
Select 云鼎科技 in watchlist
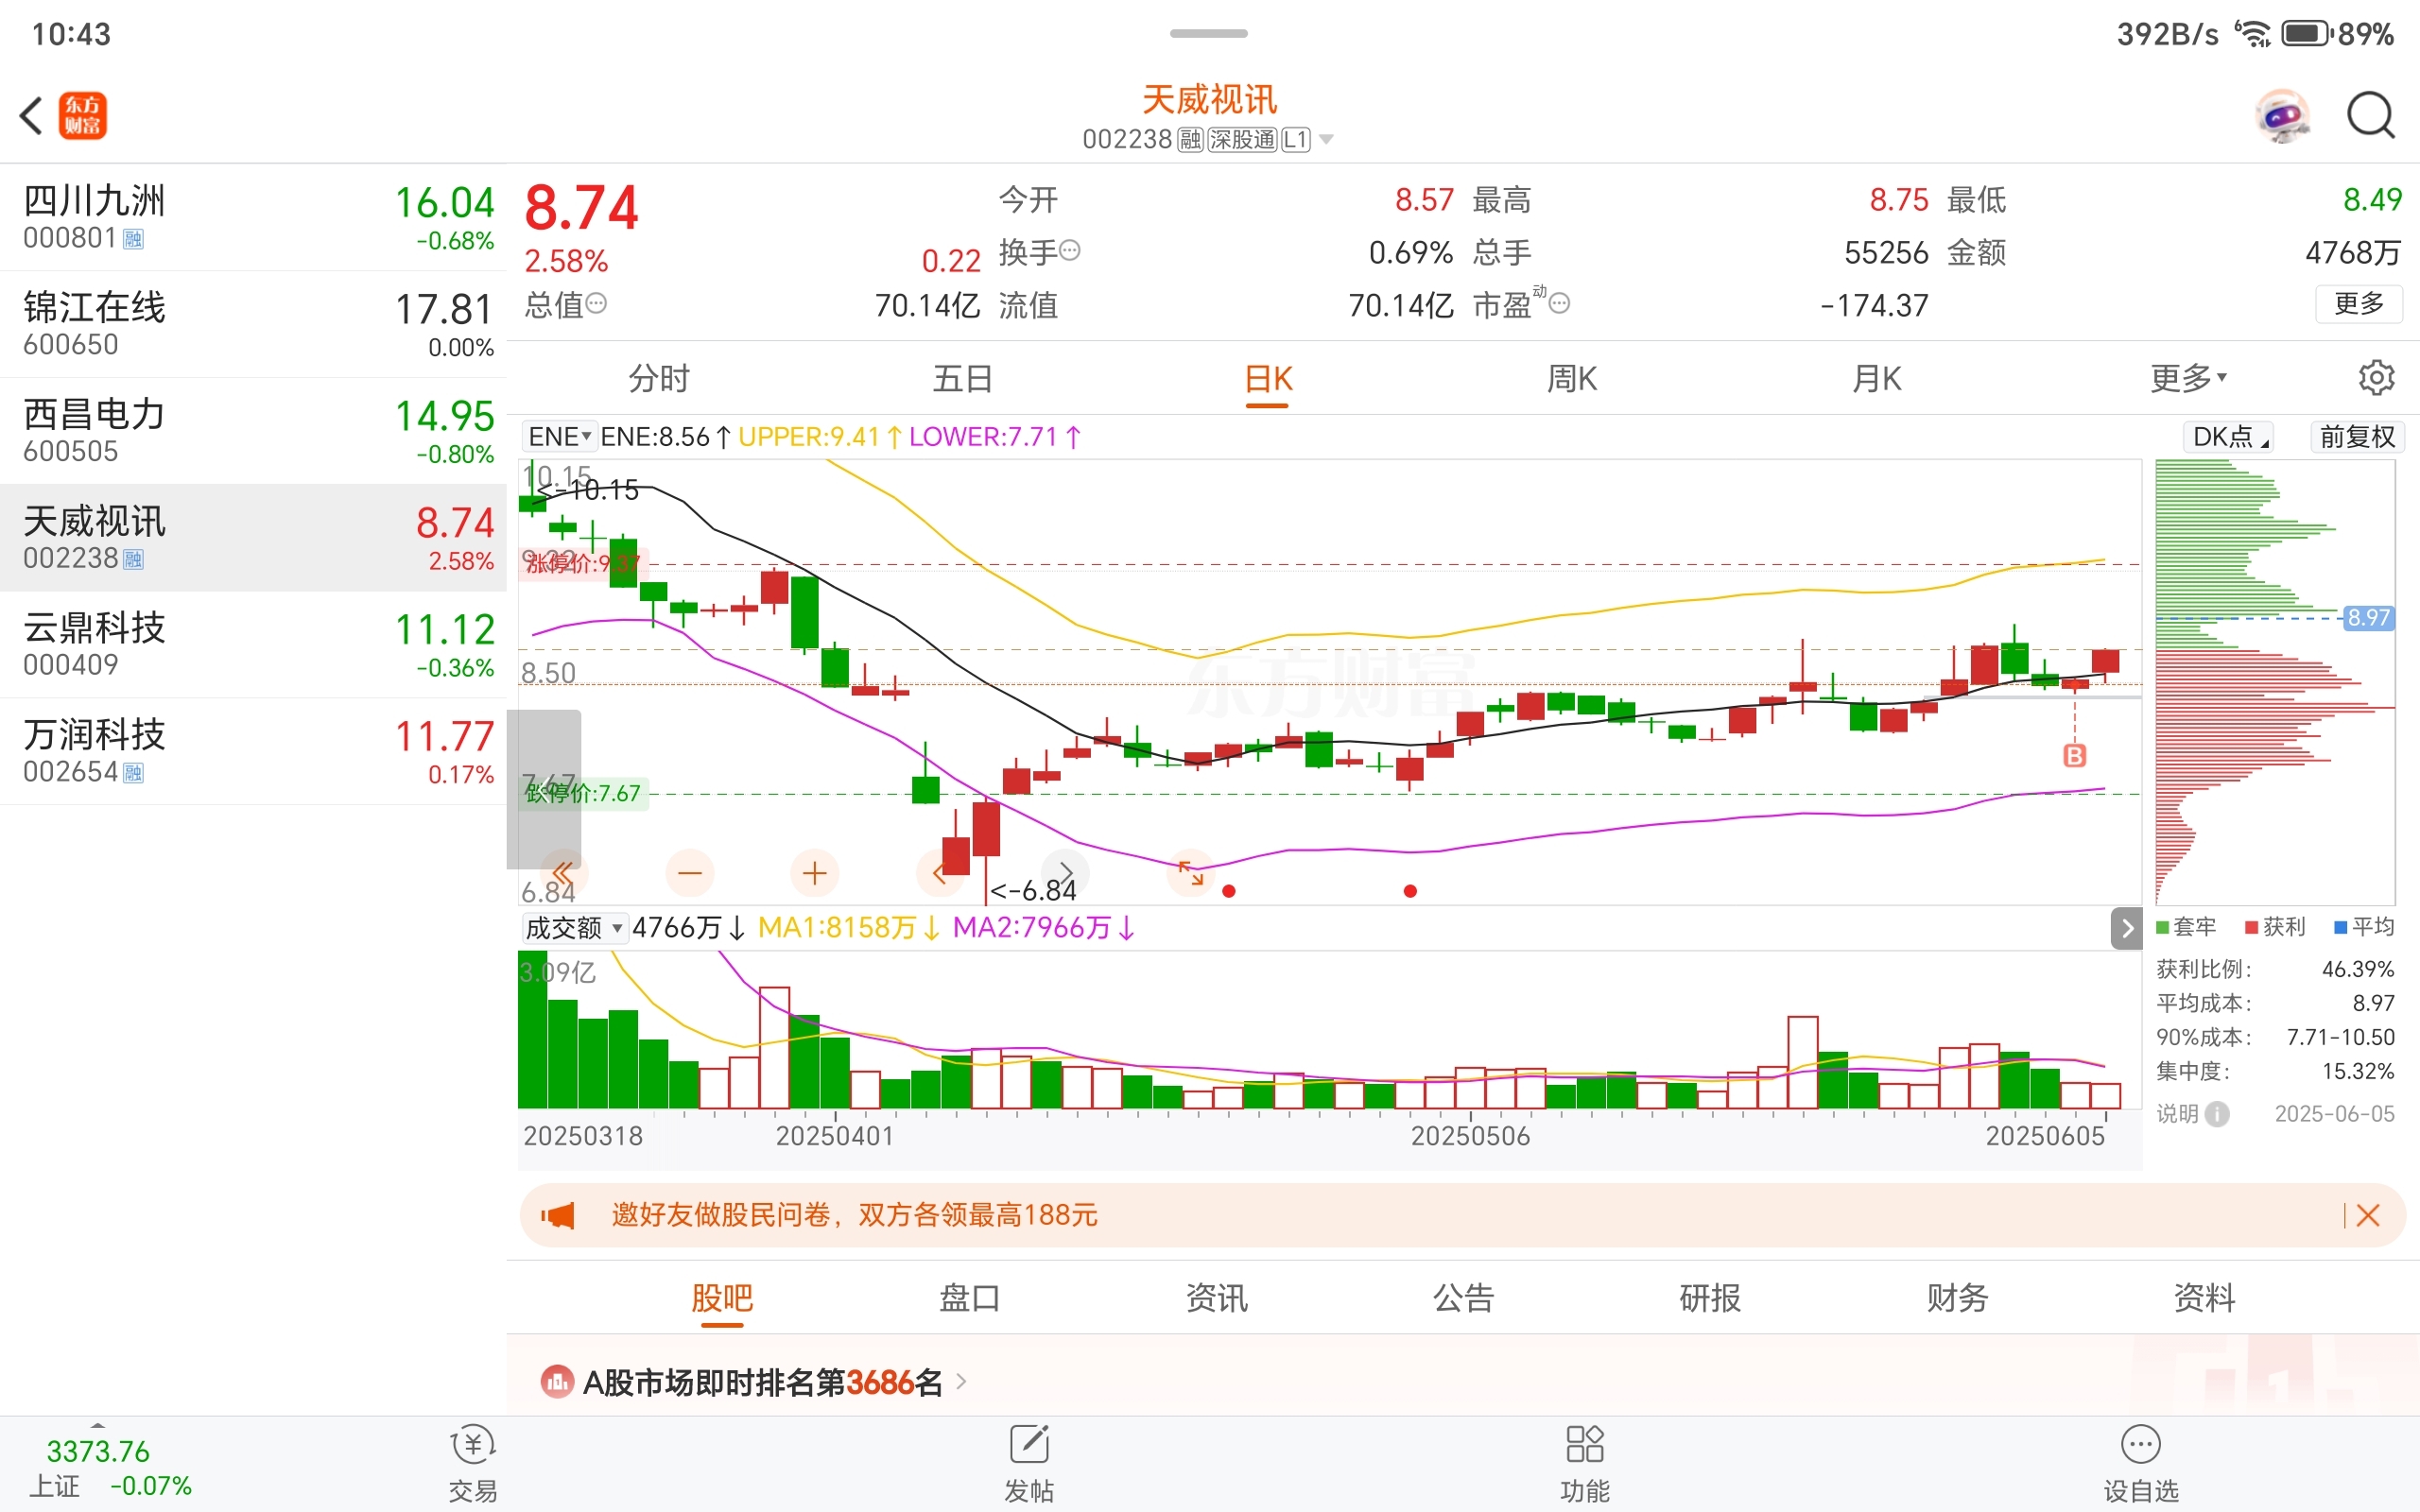(253, 645)
